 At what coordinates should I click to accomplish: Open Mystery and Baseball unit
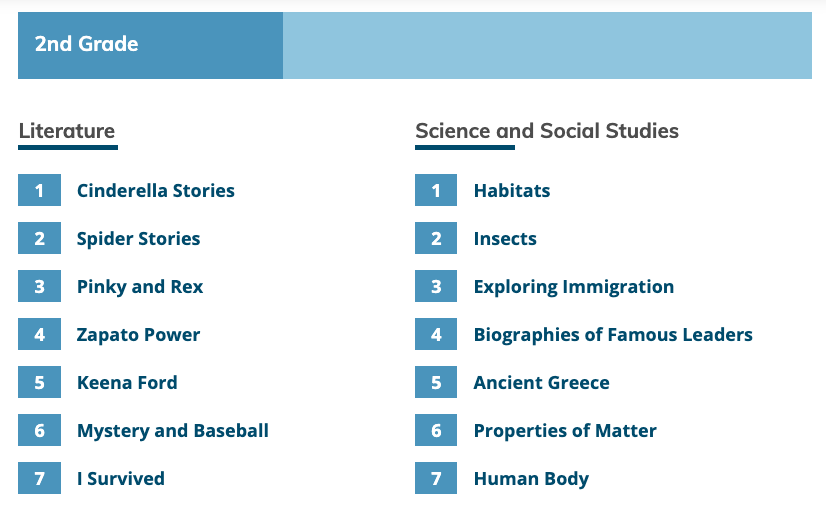pos(173,430)
